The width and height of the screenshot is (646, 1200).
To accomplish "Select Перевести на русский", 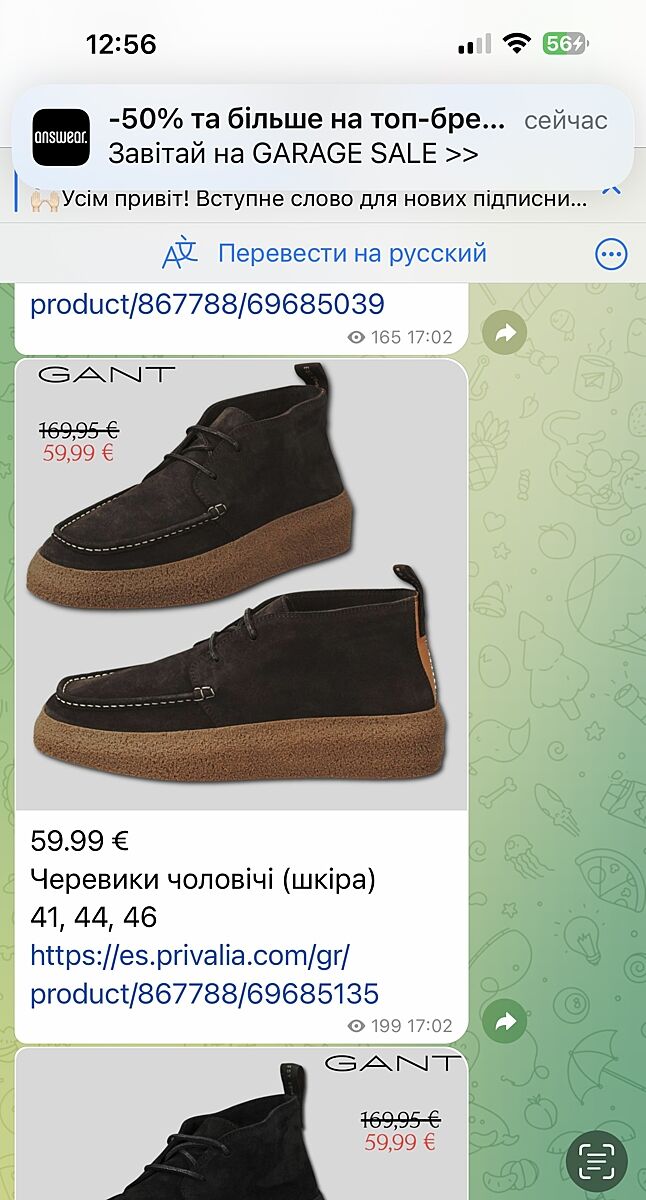I will point(352,253).
